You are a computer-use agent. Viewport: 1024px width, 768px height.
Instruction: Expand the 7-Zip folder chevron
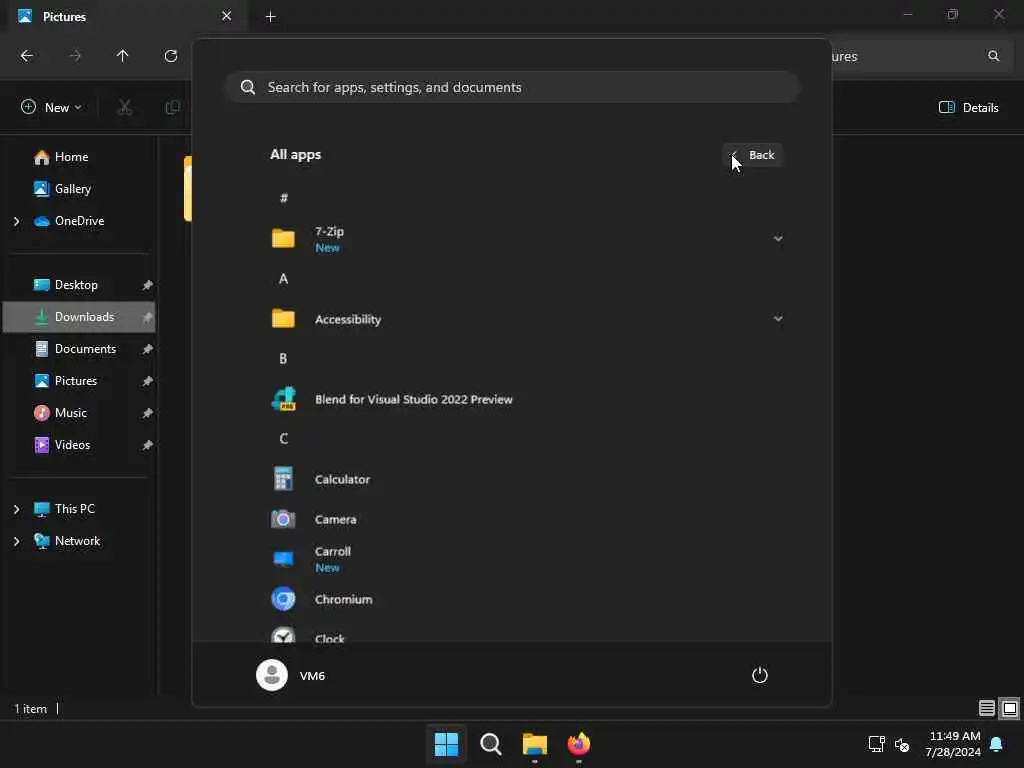coord(778,239)
